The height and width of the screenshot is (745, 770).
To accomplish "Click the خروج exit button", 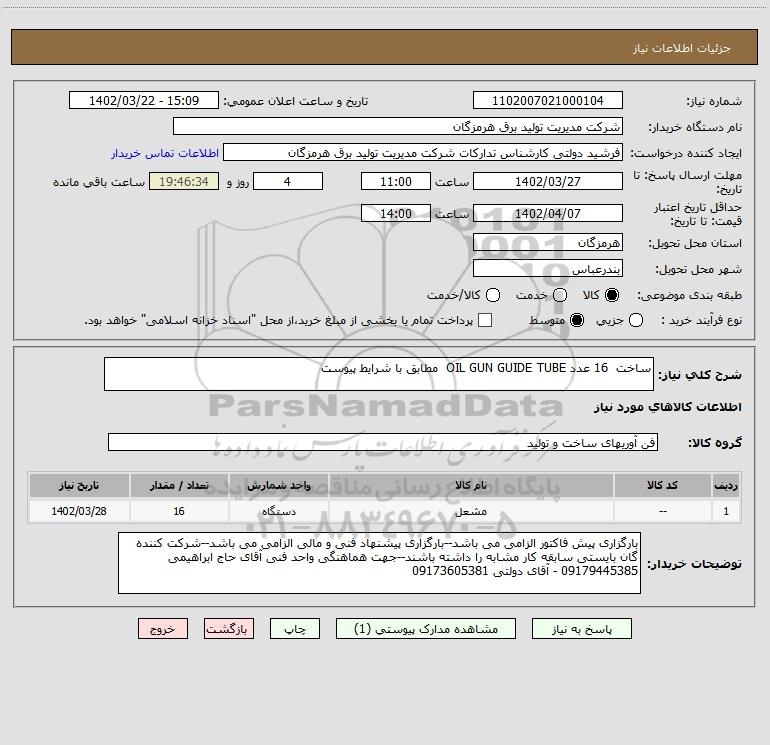I will click(x=163, y=629).
